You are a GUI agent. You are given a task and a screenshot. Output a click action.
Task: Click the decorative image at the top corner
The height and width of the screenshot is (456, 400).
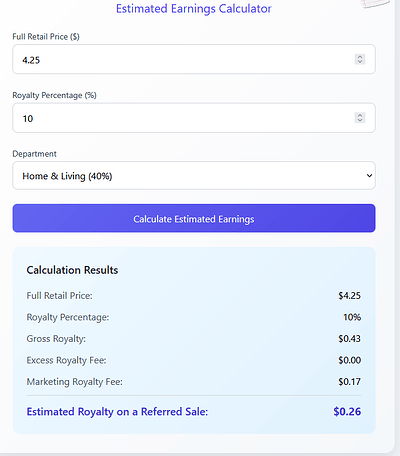click(375, 3)
